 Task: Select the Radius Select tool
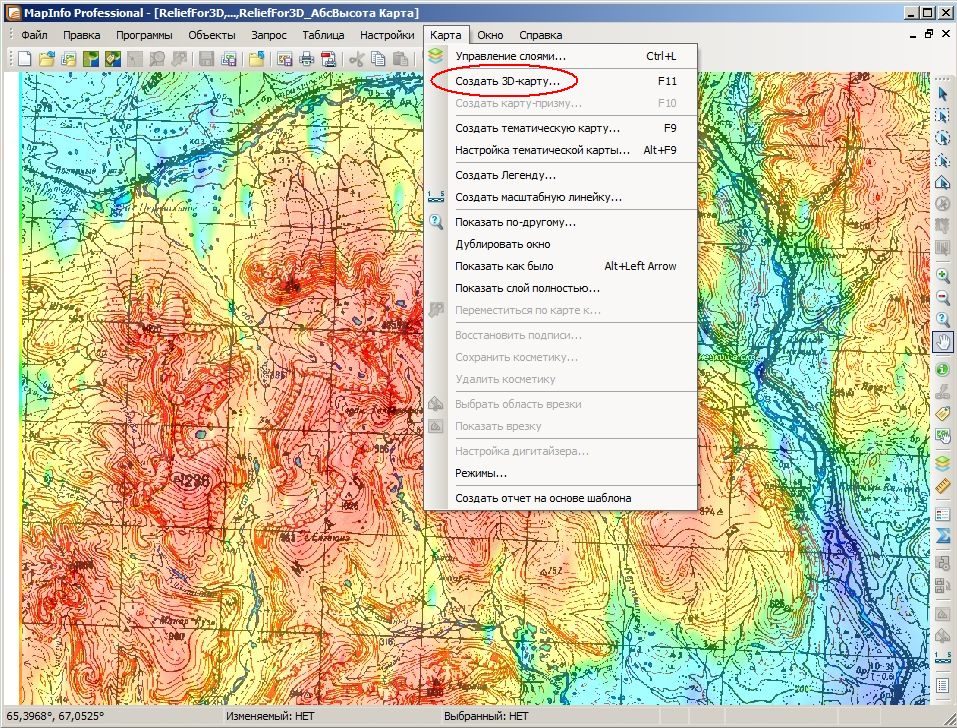942,138
